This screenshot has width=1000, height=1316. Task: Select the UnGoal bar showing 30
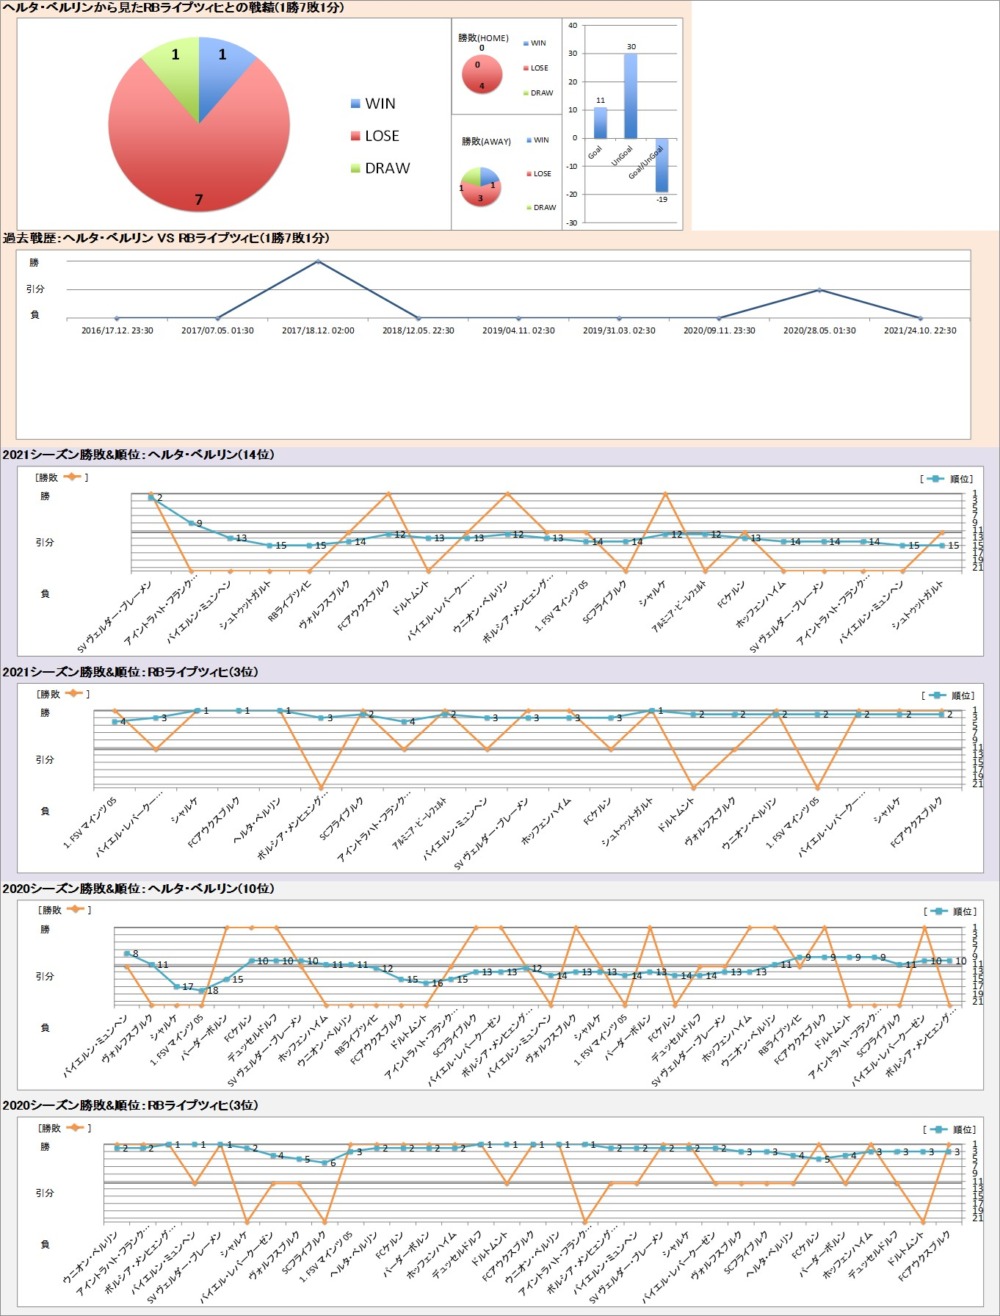(x=630, y=96)
